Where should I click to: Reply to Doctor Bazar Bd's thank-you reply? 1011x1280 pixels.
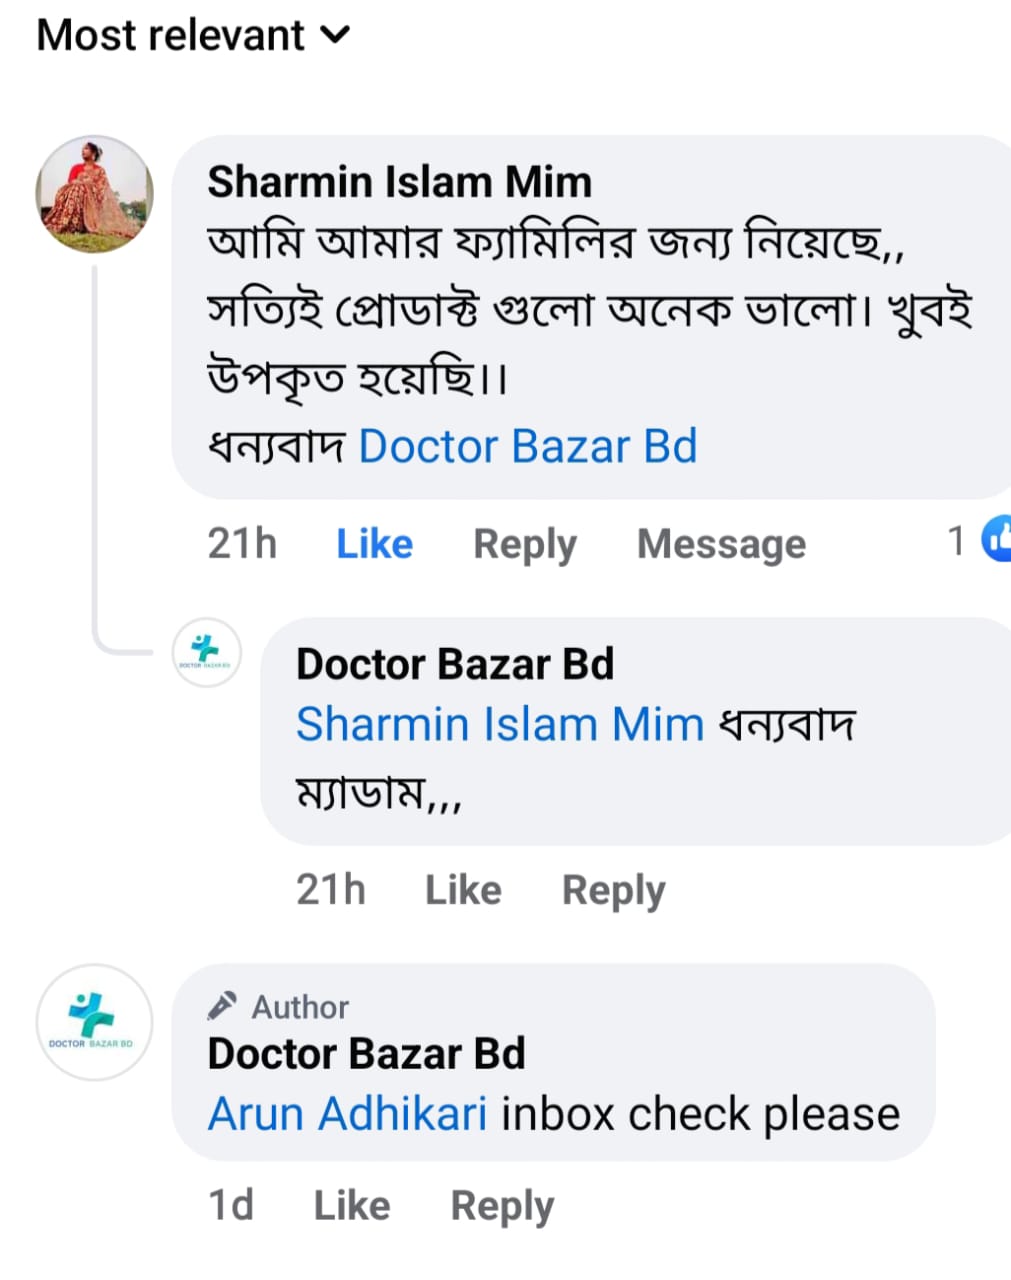pos(613,890)
